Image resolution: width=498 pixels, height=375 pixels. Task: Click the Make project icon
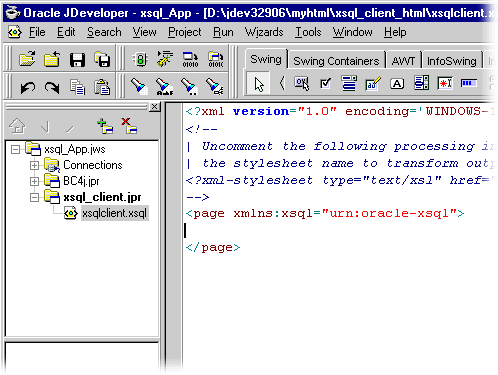tap(190, 60)
